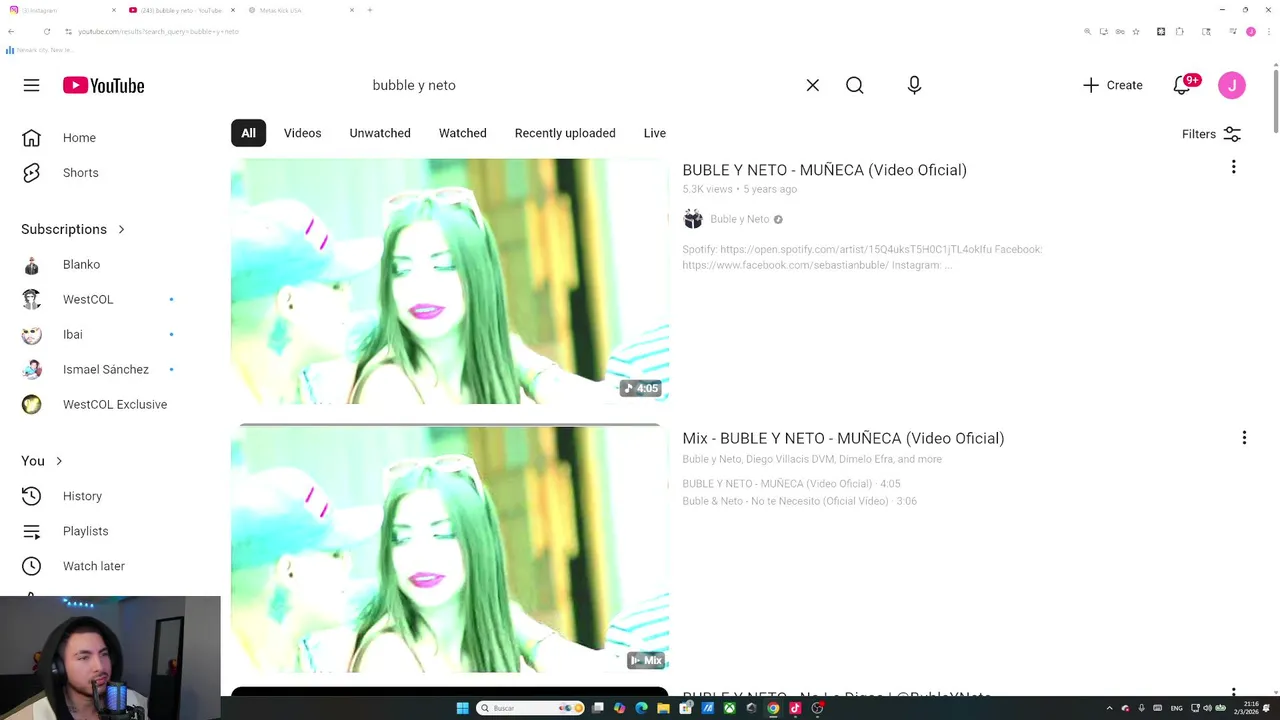Bookmark this page with the star icon
The height and width of the screenshot is (720, 1280).
(x=1136, y=31)
